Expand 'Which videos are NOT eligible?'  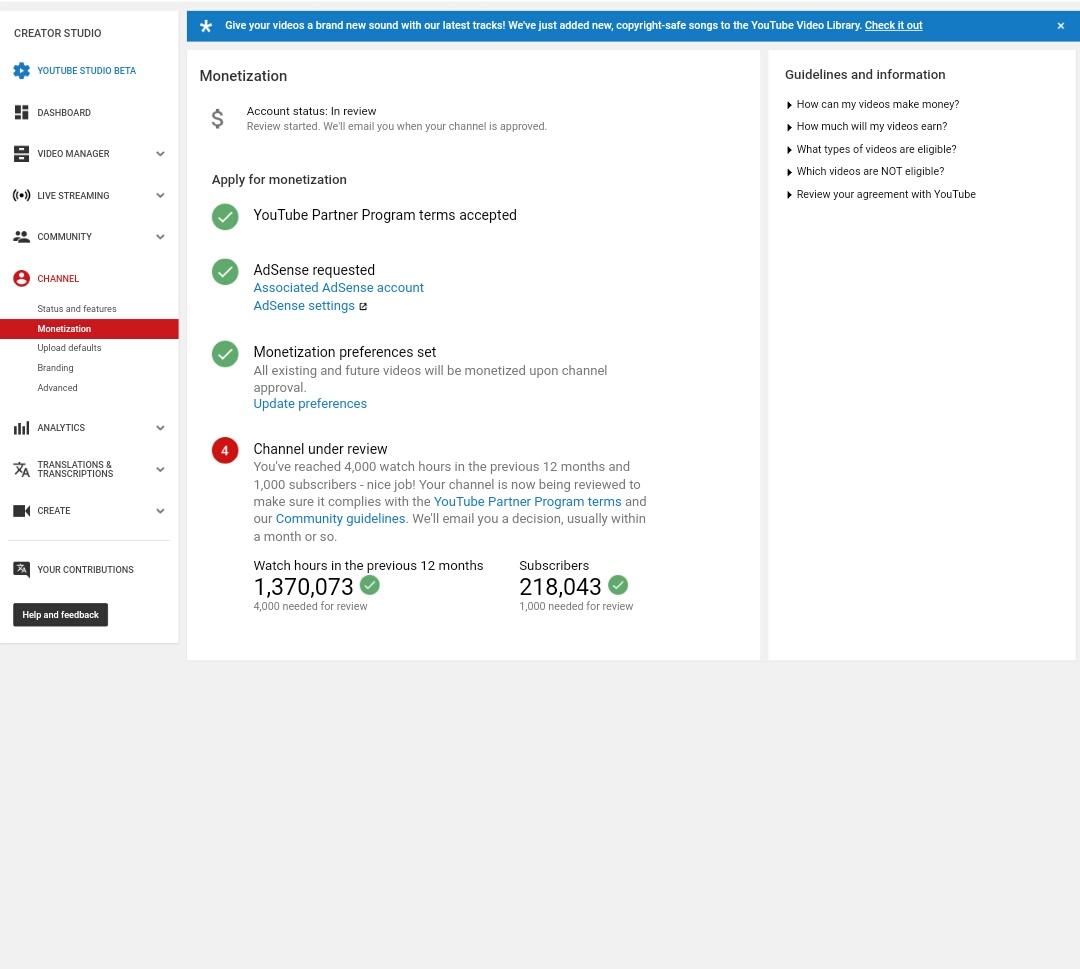pos(864,171)
